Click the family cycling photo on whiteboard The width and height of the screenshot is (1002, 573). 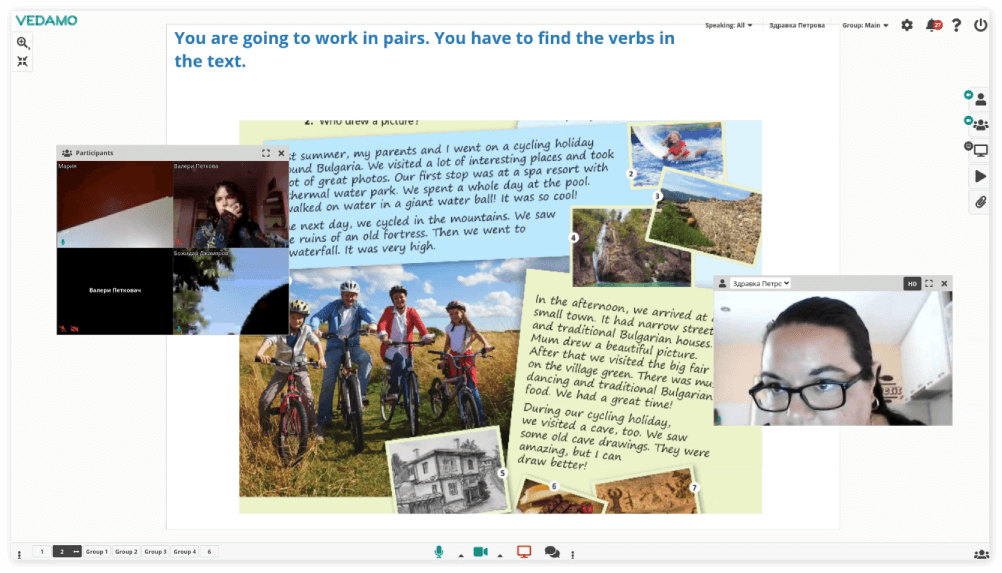point(383,377)
